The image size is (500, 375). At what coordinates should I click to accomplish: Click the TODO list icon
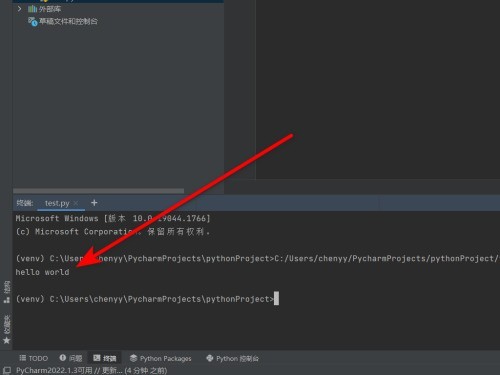coord(22,358)
